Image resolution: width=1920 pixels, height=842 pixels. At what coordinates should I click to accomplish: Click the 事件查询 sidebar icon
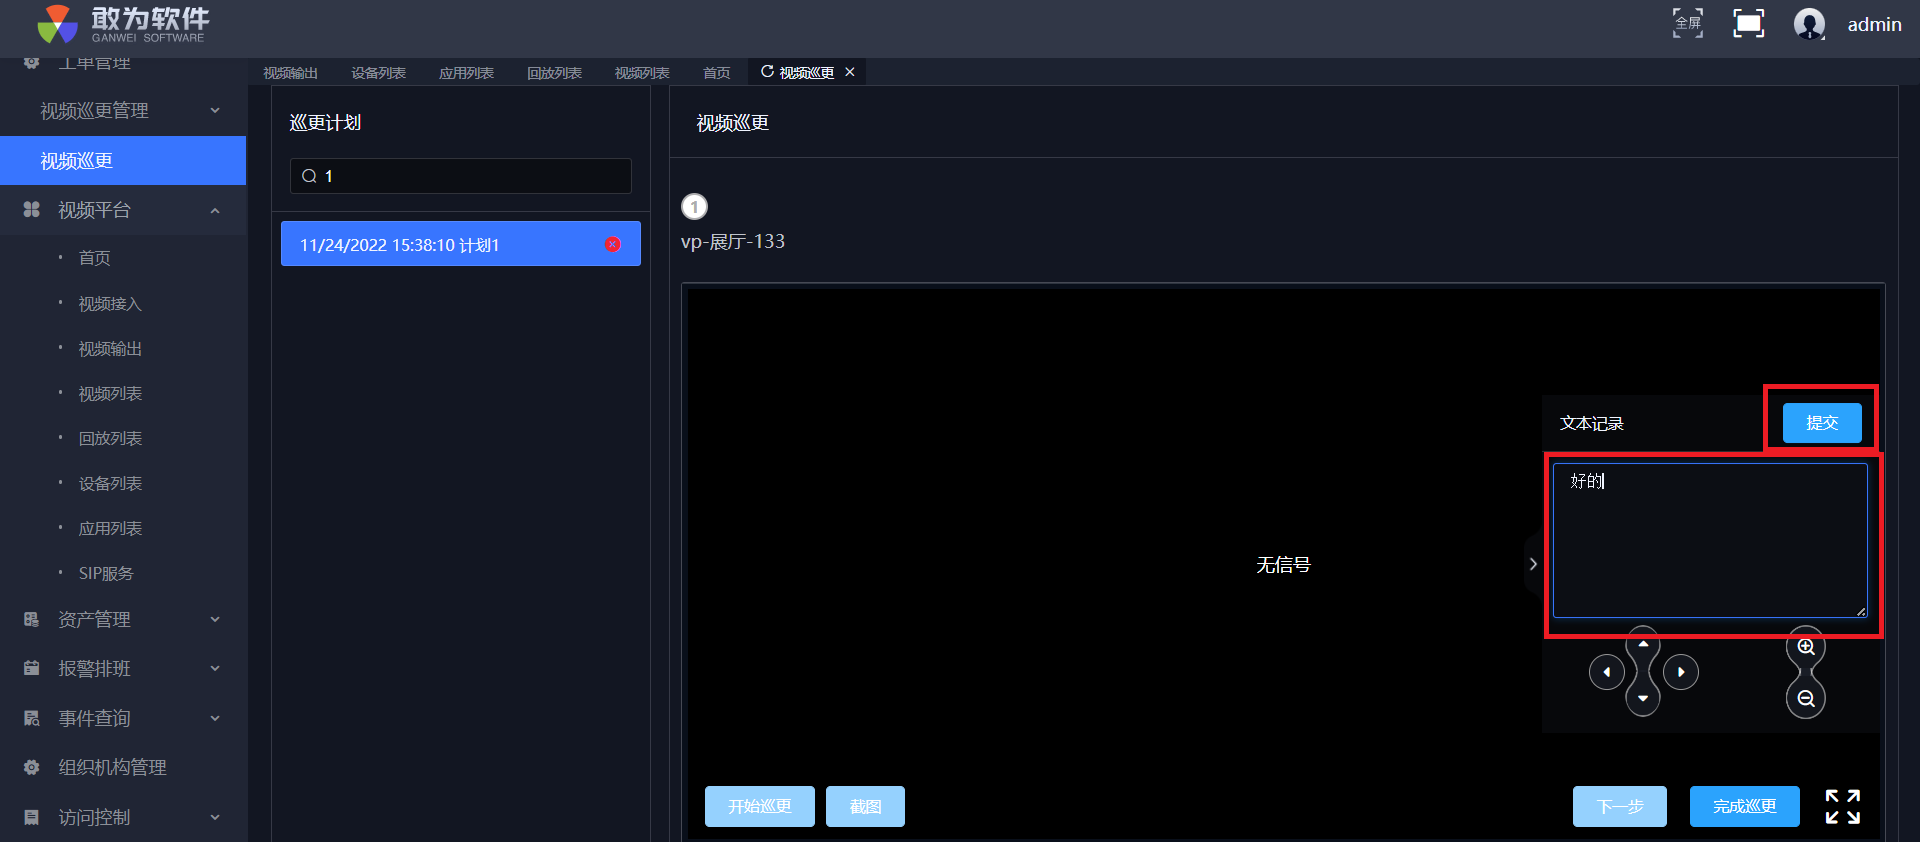[32, 719]
